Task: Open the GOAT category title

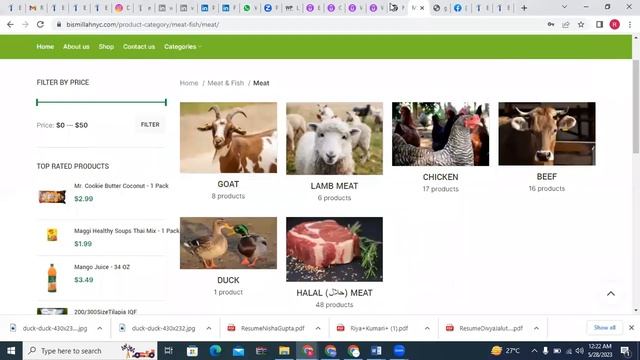Action: point(228,184)
